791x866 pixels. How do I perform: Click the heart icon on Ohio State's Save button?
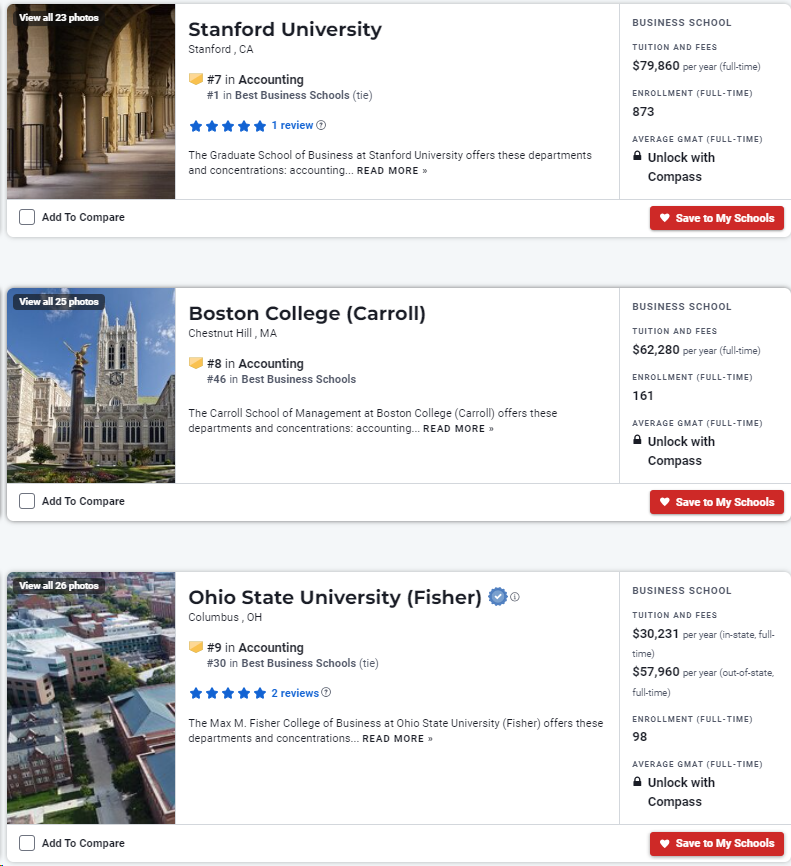tap(665, 843)
